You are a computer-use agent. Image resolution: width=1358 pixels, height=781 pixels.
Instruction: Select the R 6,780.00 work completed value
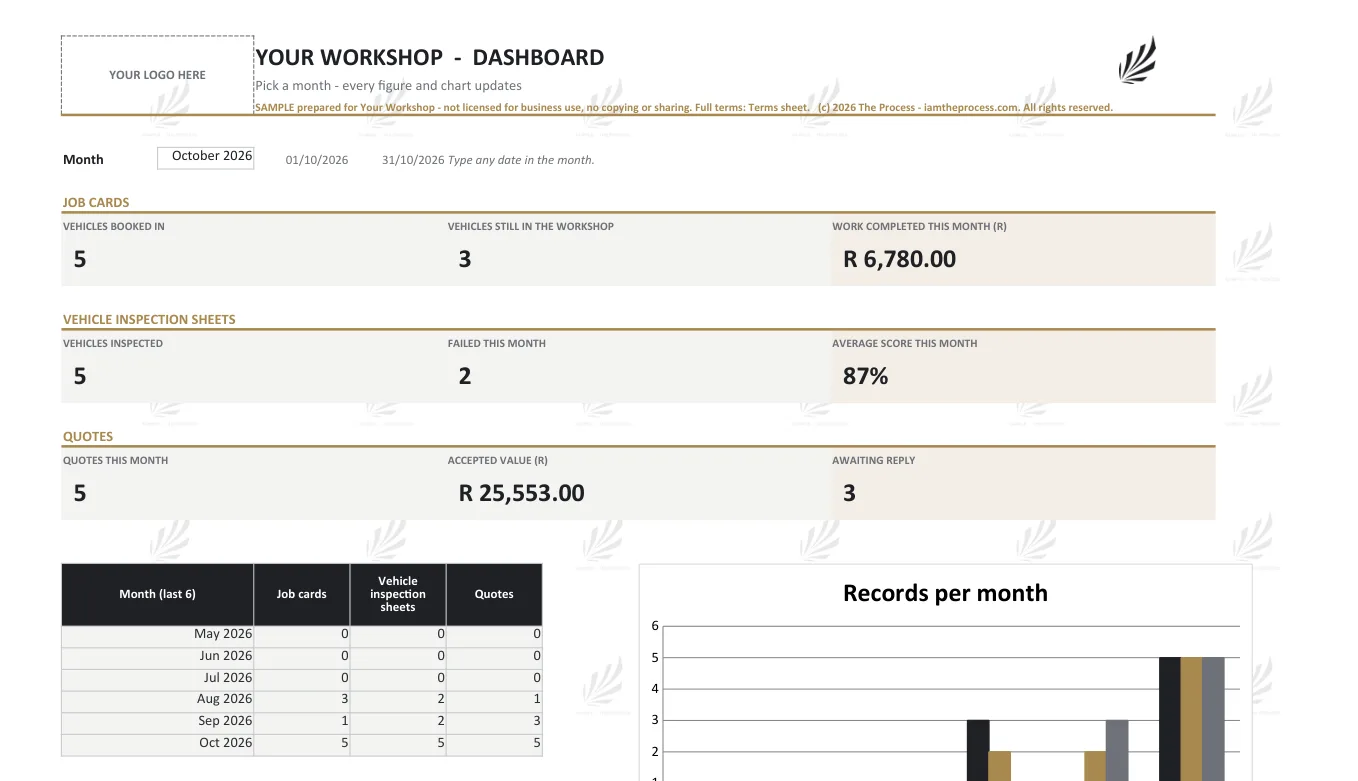pyautogui.click(x=900, y=259)
